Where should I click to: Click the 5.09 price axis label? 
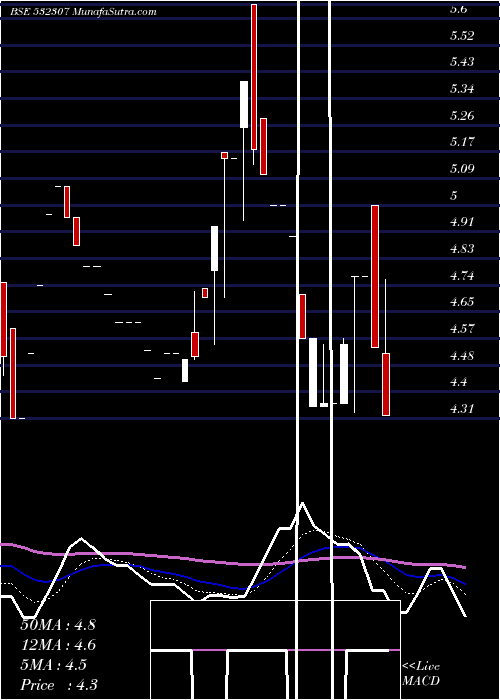coord(462,169)
